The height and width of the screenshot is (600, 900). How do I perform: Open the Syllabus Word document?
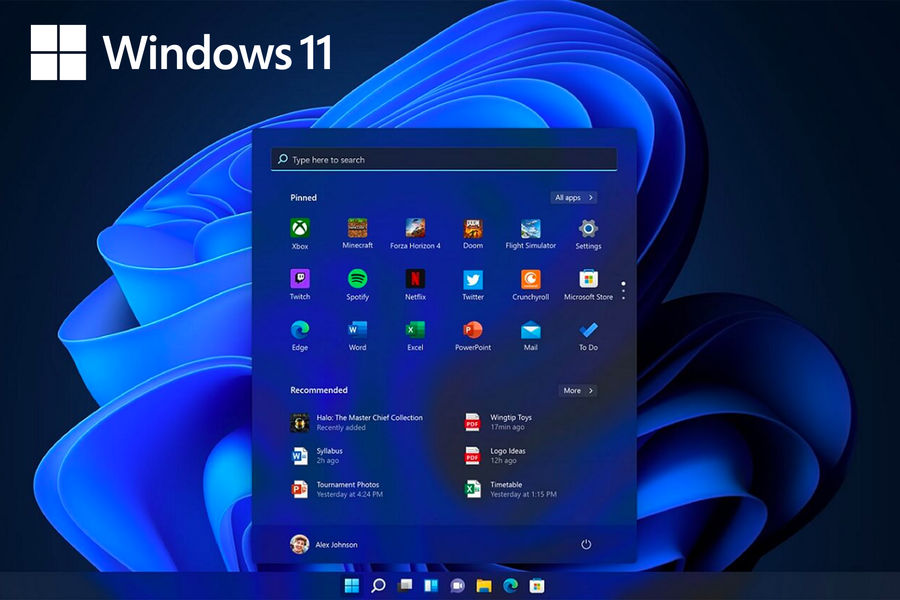(x=330, y=455)
